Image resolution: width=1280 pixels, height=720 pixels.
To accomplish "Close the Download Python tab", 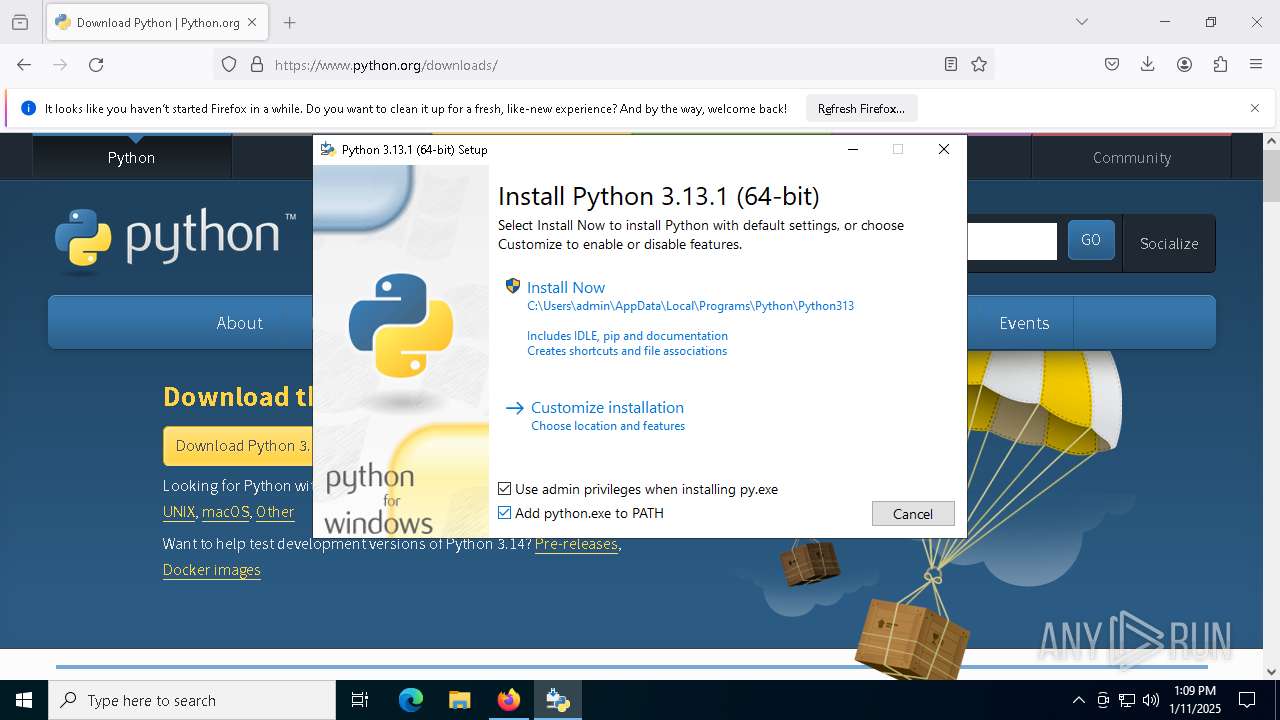I will coord(252,22).
